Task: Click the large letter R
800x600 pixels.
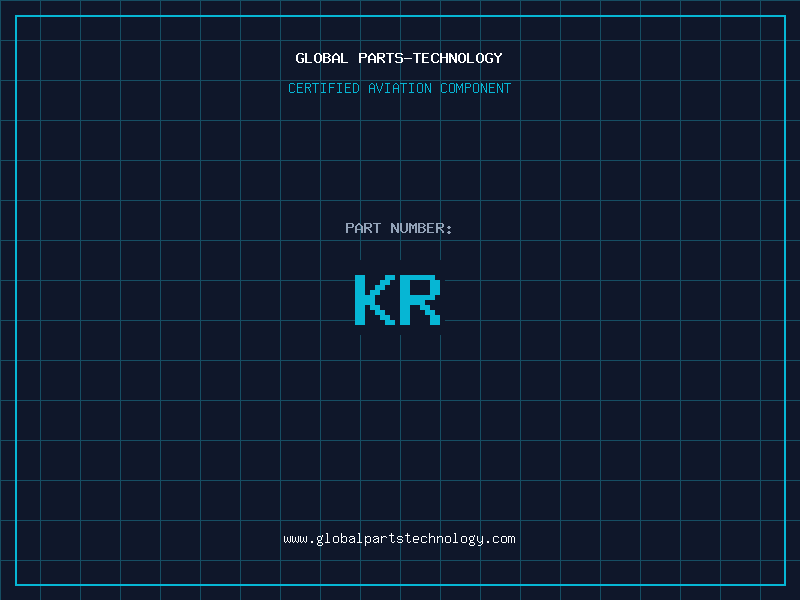Action: [x=421, y=300]
